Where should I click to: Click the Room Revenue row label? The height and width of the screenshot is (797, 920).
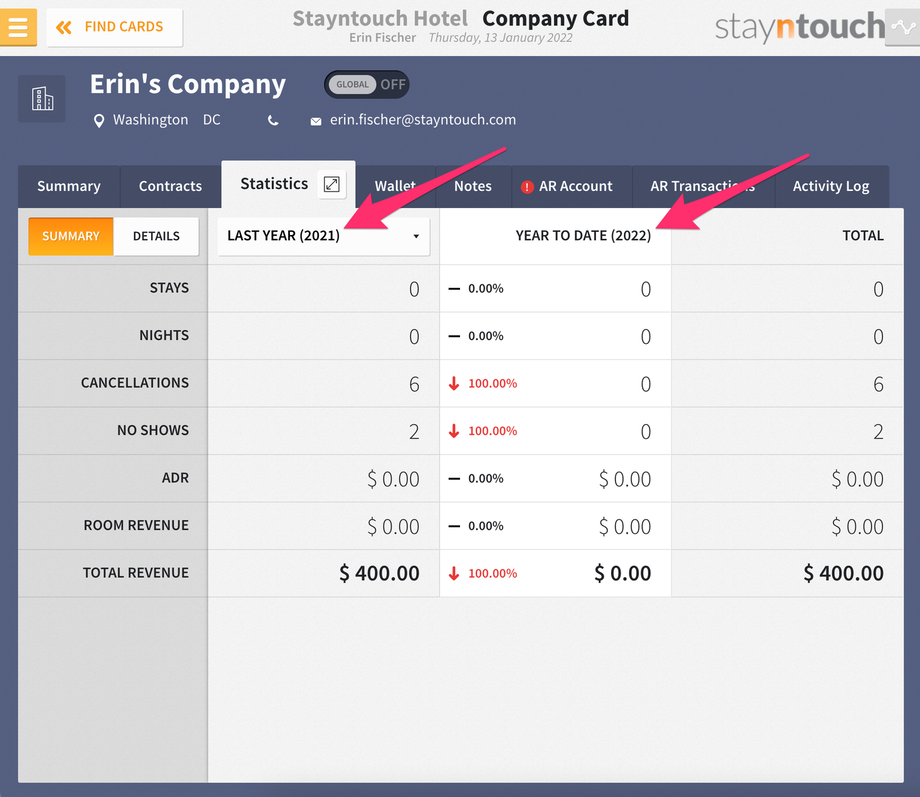tap(136, 526)
